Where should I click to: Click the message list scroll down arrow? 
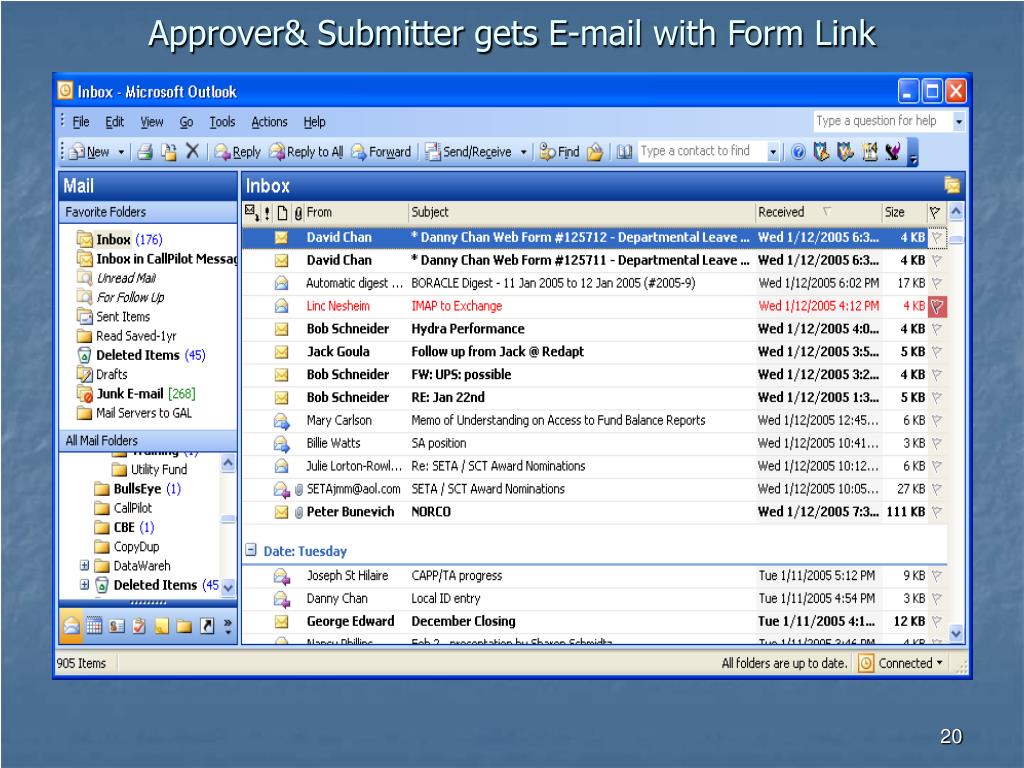pyautogui.click(x=956, y=633)
